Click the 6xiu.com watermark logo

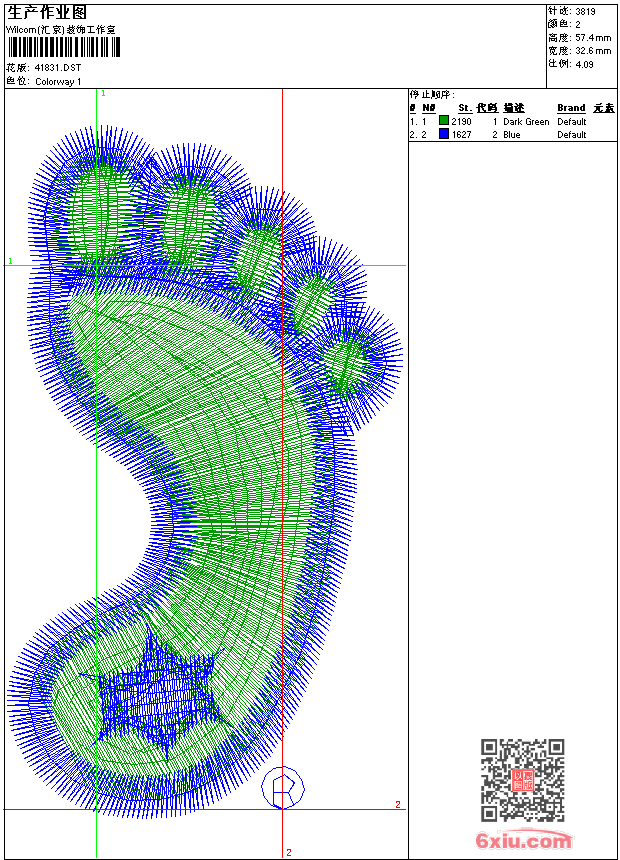523,841
